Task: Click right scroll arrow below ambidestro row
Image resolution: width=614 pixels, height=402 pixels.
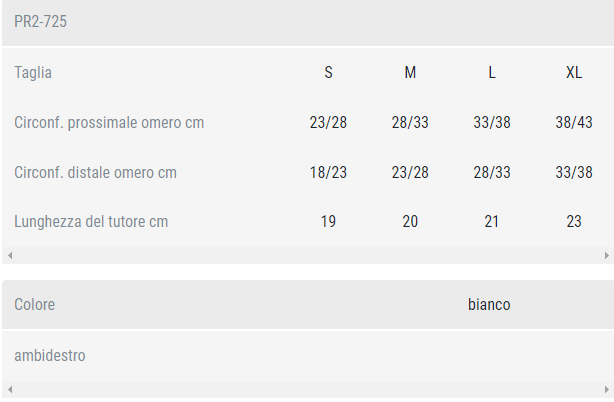Action: click(606, 389)
